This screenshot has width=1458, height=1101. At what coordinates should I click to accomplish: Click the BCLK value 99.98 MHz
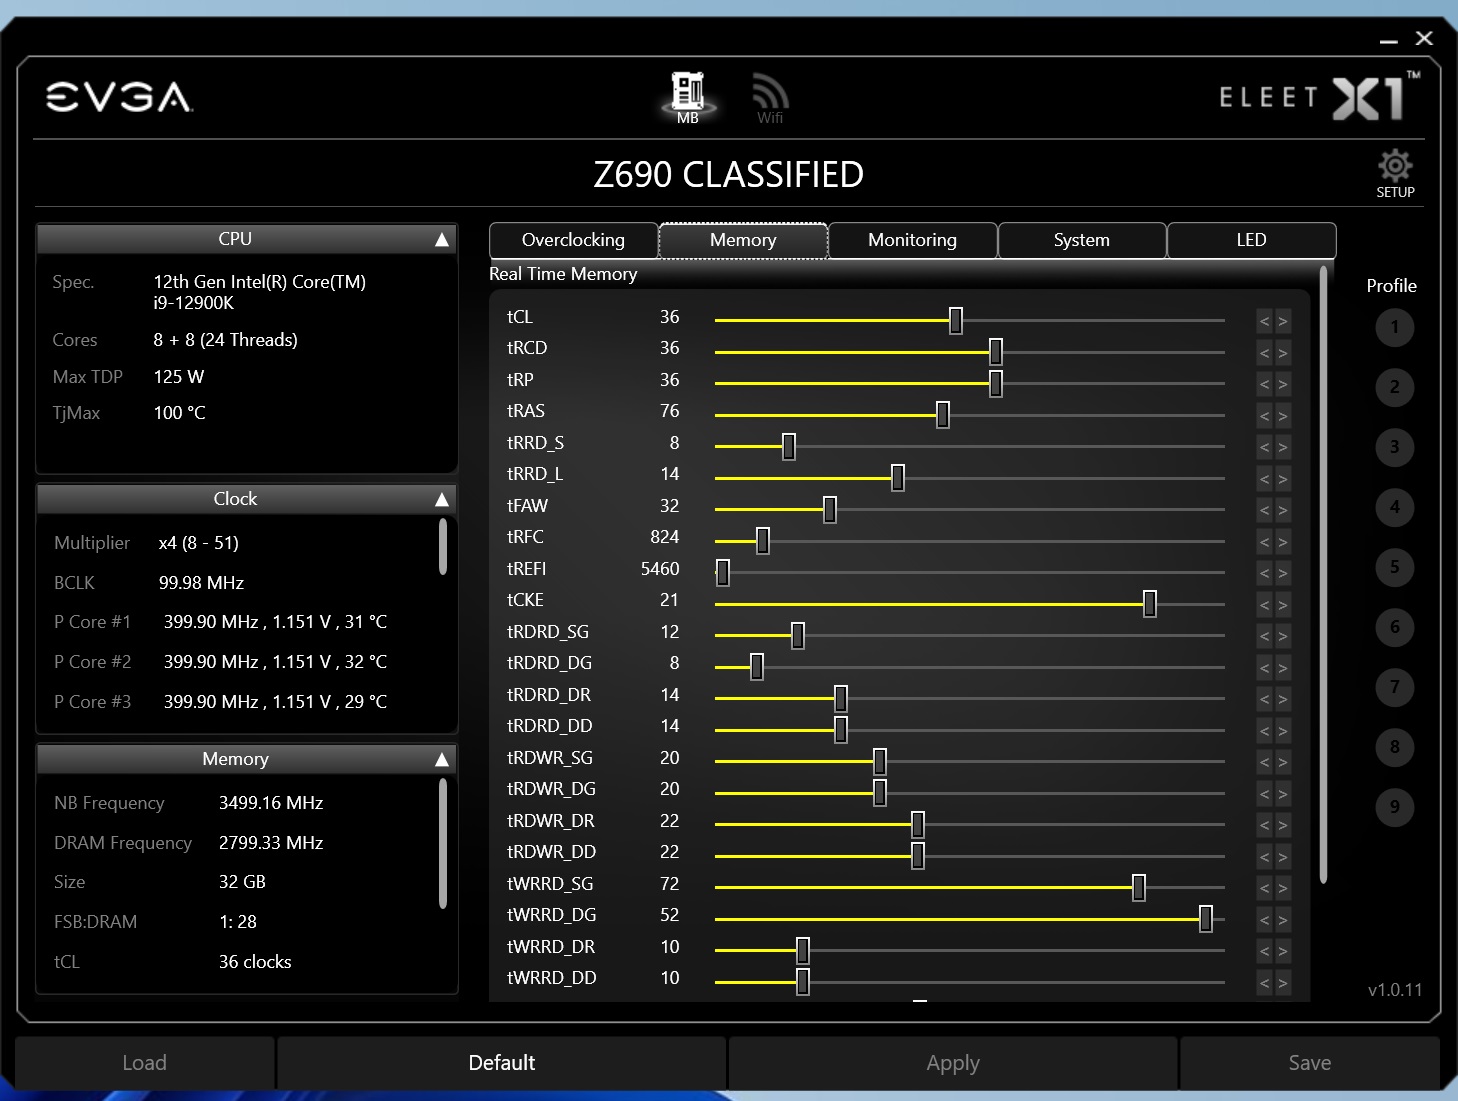coord(201,583)
